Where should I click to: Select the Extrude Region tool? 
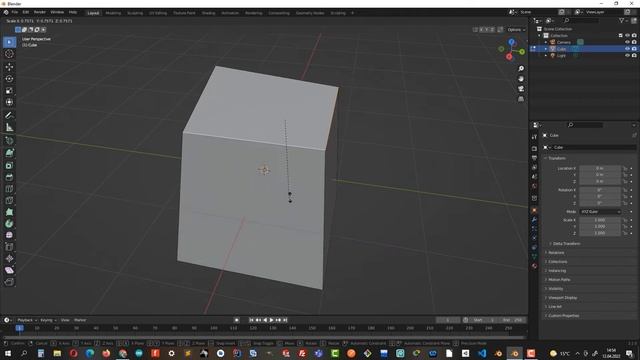[x=9, y=153]
